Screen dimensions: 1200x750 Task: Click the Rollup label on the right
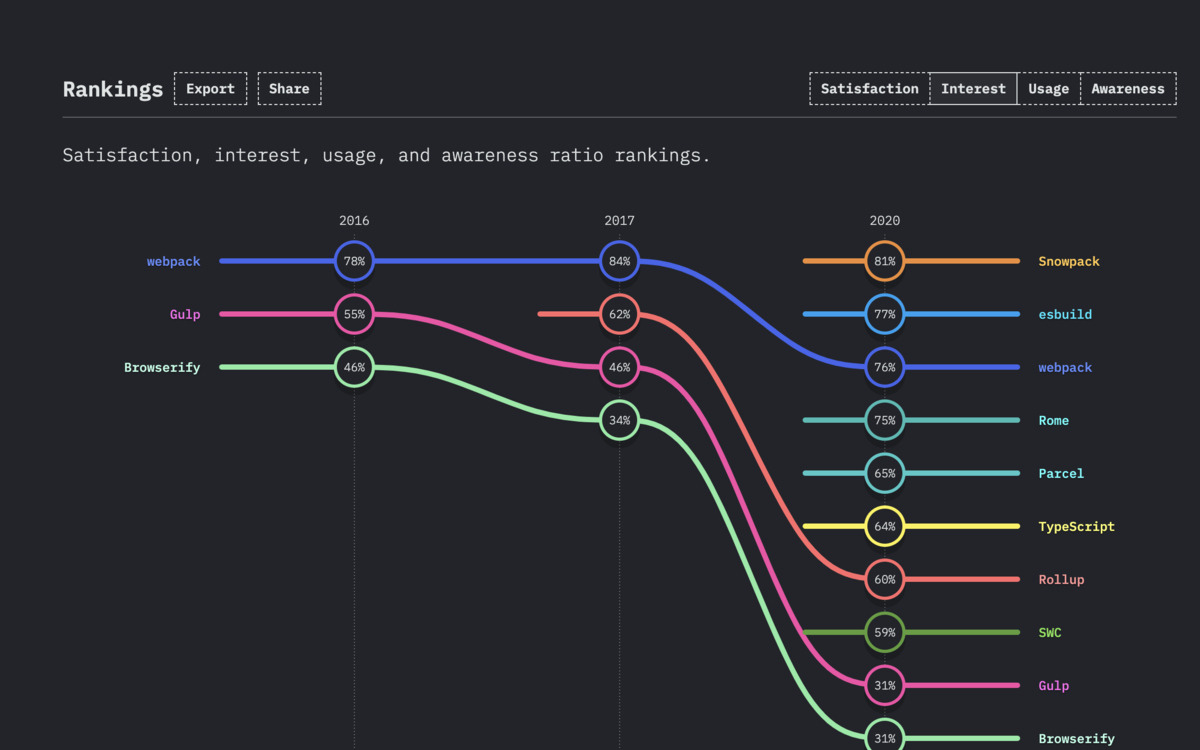1061,579
